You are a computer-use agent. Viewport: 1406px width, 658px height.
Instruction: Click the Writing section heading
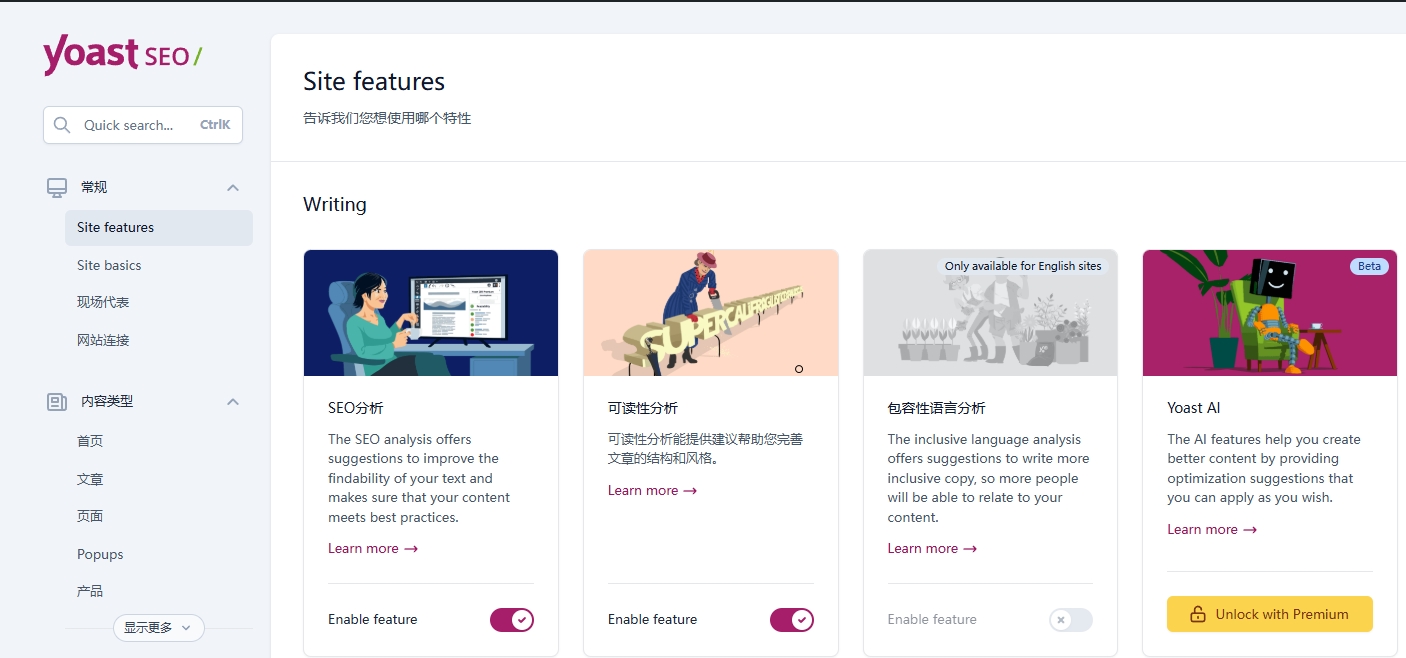335,204
